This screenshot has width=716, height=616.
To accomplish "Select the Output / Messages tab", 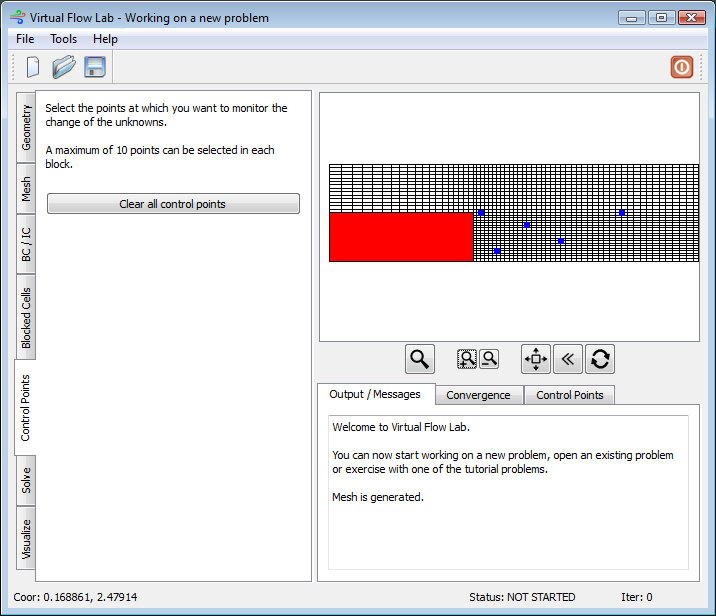I will point(375,394).
